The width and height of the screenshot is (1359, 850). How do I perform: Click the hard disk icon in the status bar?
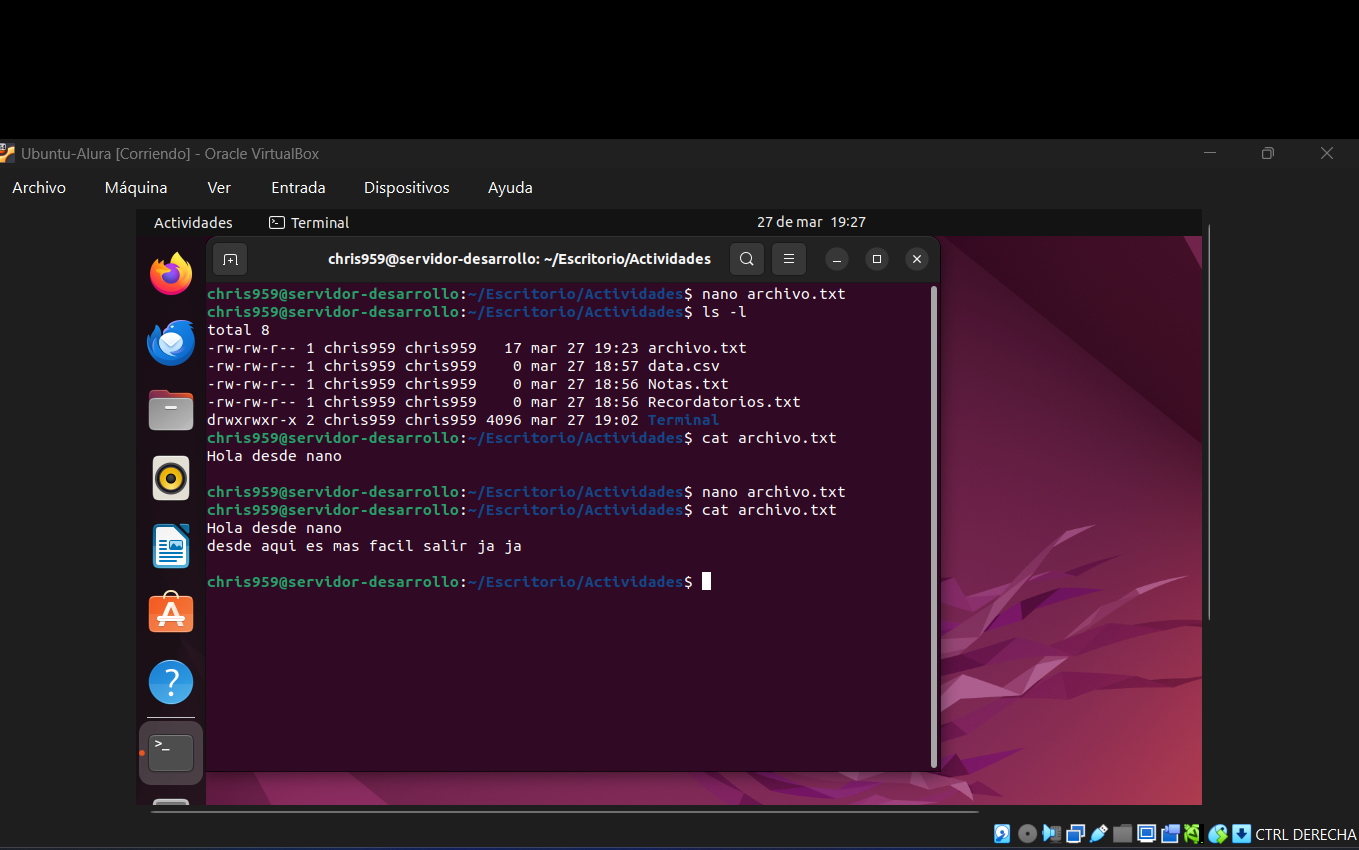pyautogui.click(x=1002, y=833)
